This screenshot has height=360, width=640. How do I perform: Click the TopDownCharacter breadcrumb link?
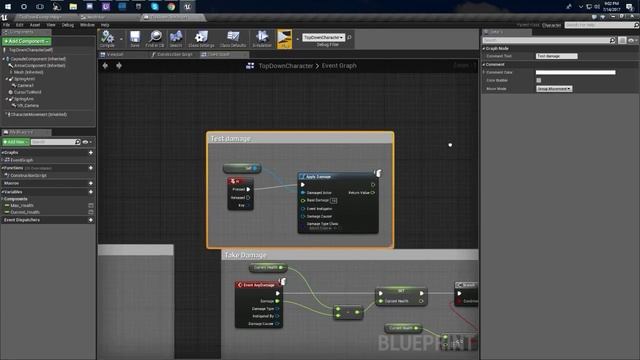[286, 66]
